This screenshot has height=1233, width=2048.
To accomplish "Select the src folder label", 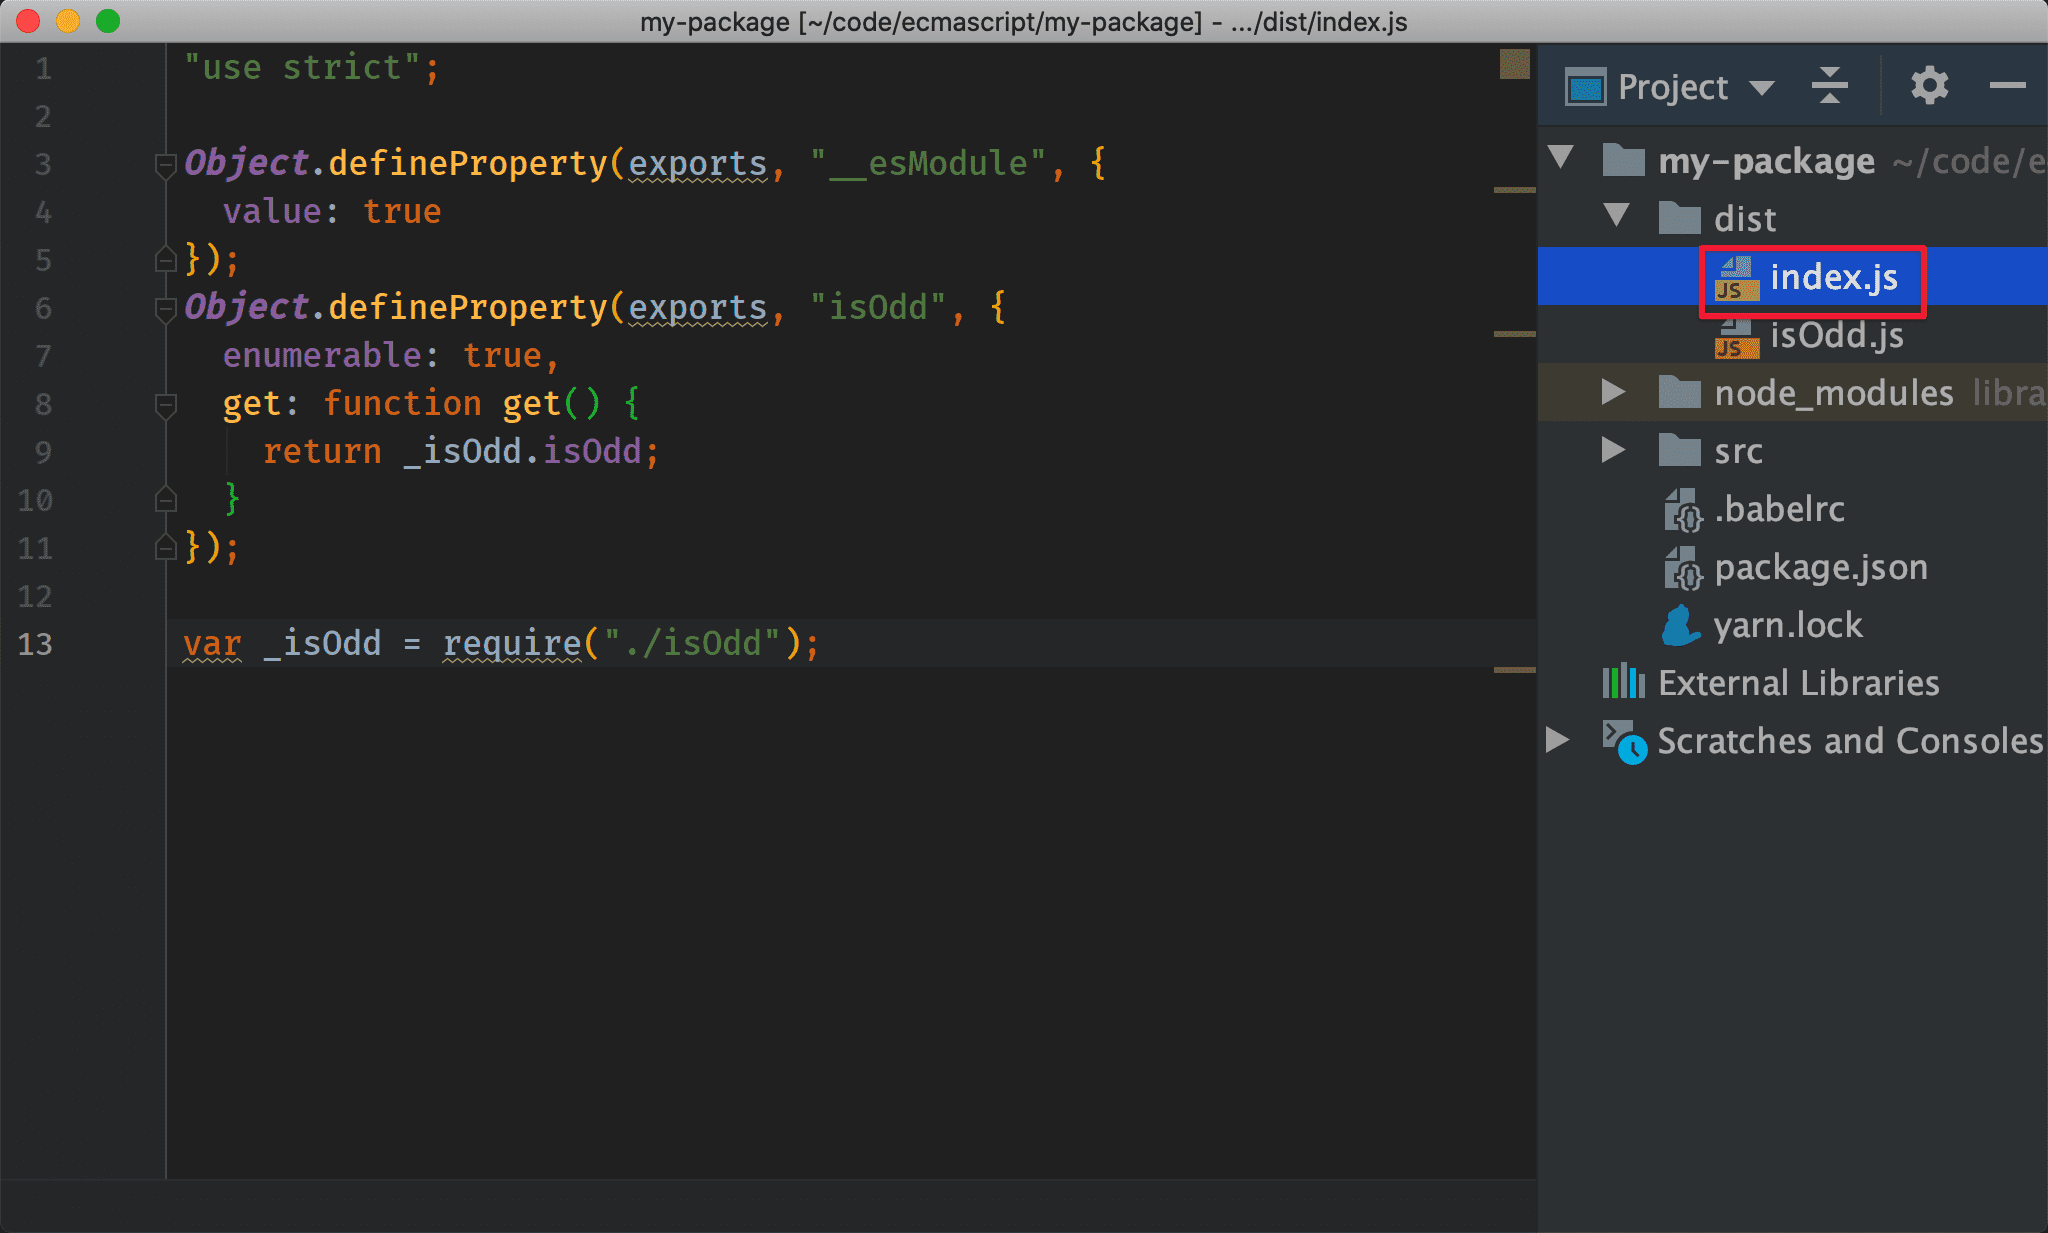I will [x=1738, y=451].
